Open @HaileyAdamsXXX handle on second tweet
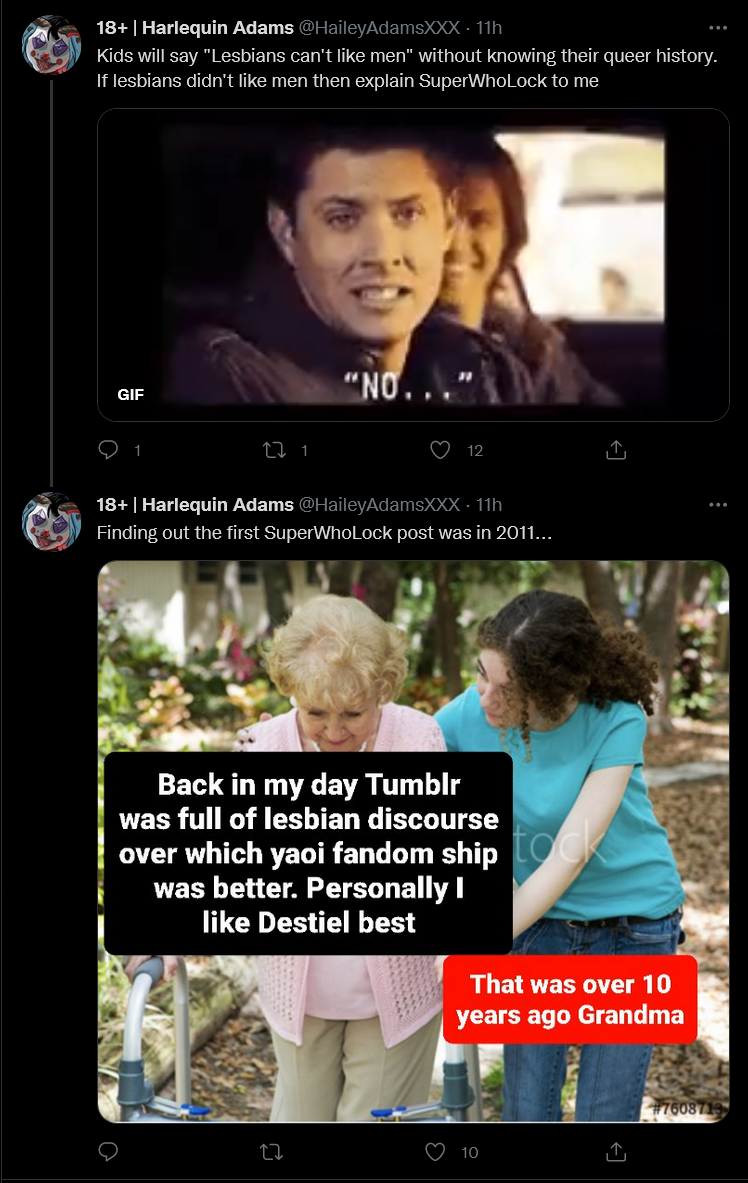Viewport: 748px width, 1183px height. pyautogui.click(x=380, y=505)
